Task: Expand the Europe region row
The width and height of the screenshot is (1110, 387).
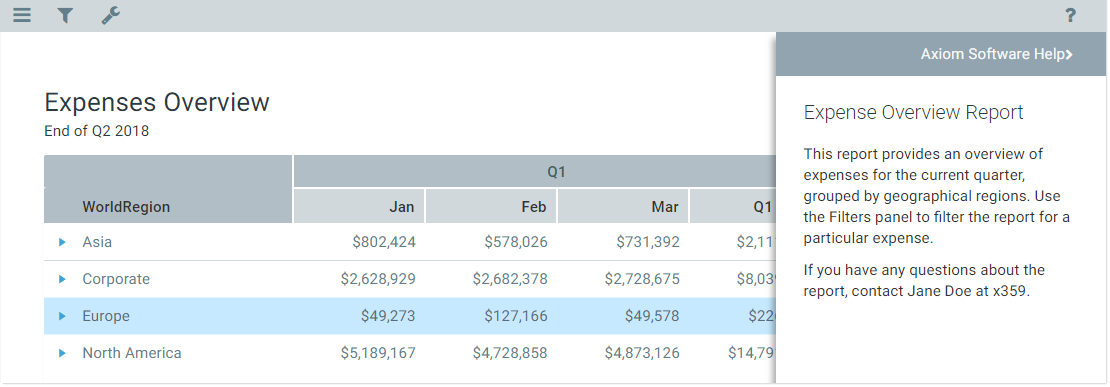Action: (x=62, y=316)
